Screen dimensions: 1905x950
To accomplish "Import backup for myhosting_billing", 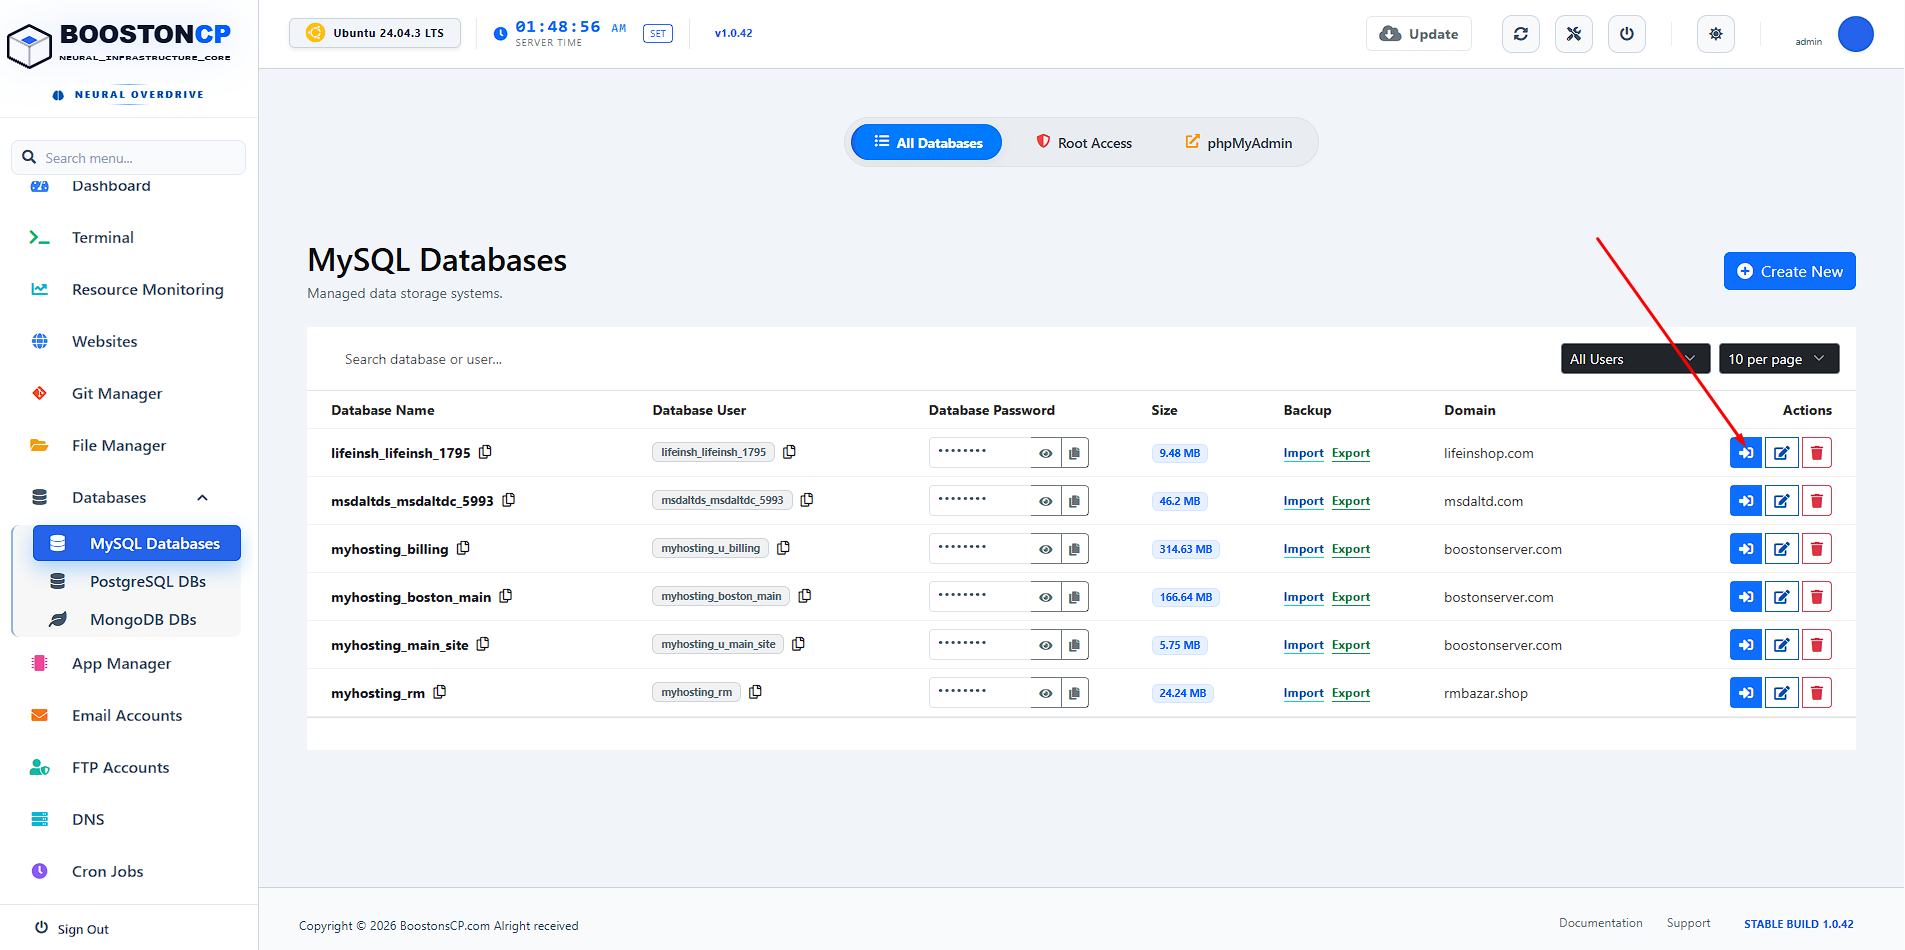I will click(1303, 549).
